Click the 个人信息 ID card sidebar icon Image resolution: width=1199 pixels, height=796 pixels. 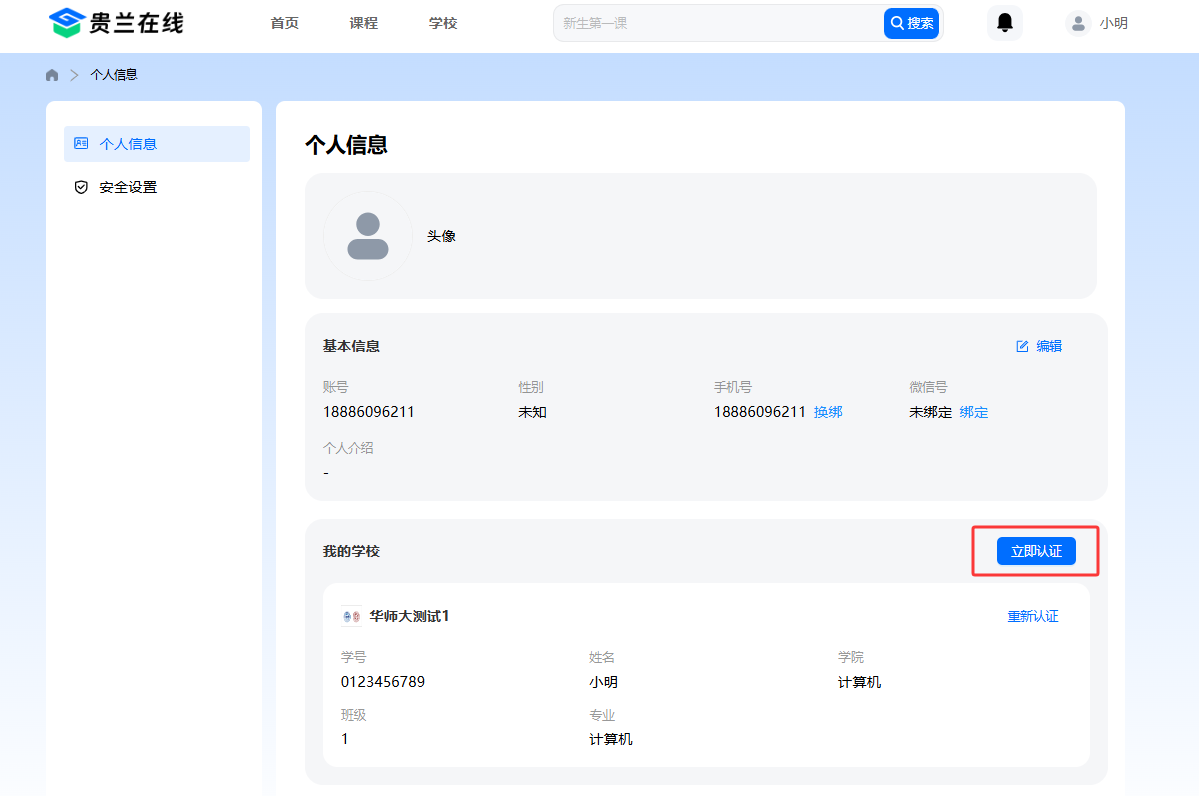tap(81, 144)
